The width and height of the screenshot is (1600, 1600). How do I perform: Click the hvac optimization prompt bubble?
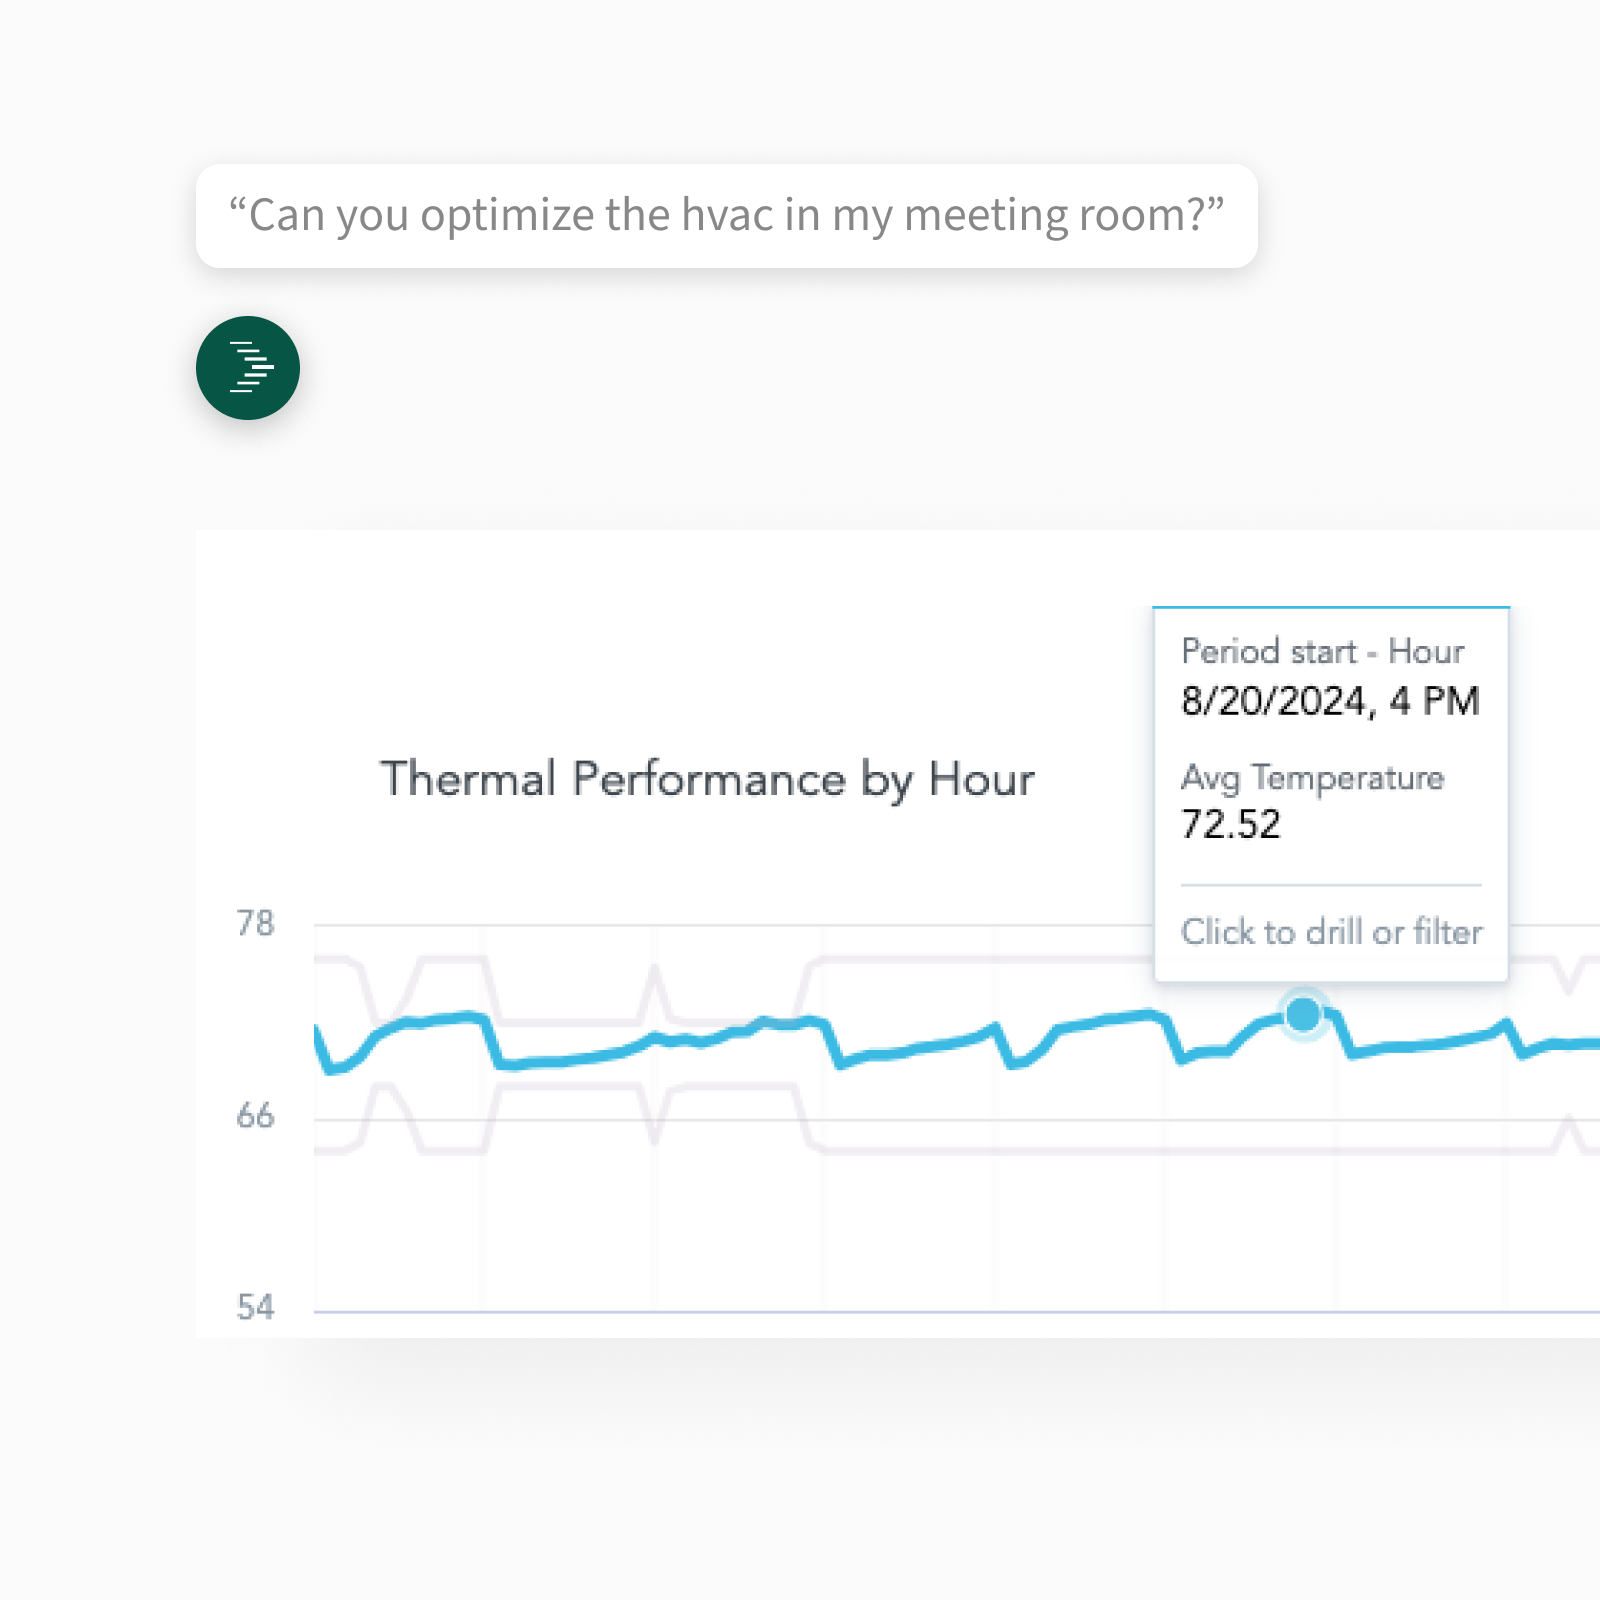727,216
